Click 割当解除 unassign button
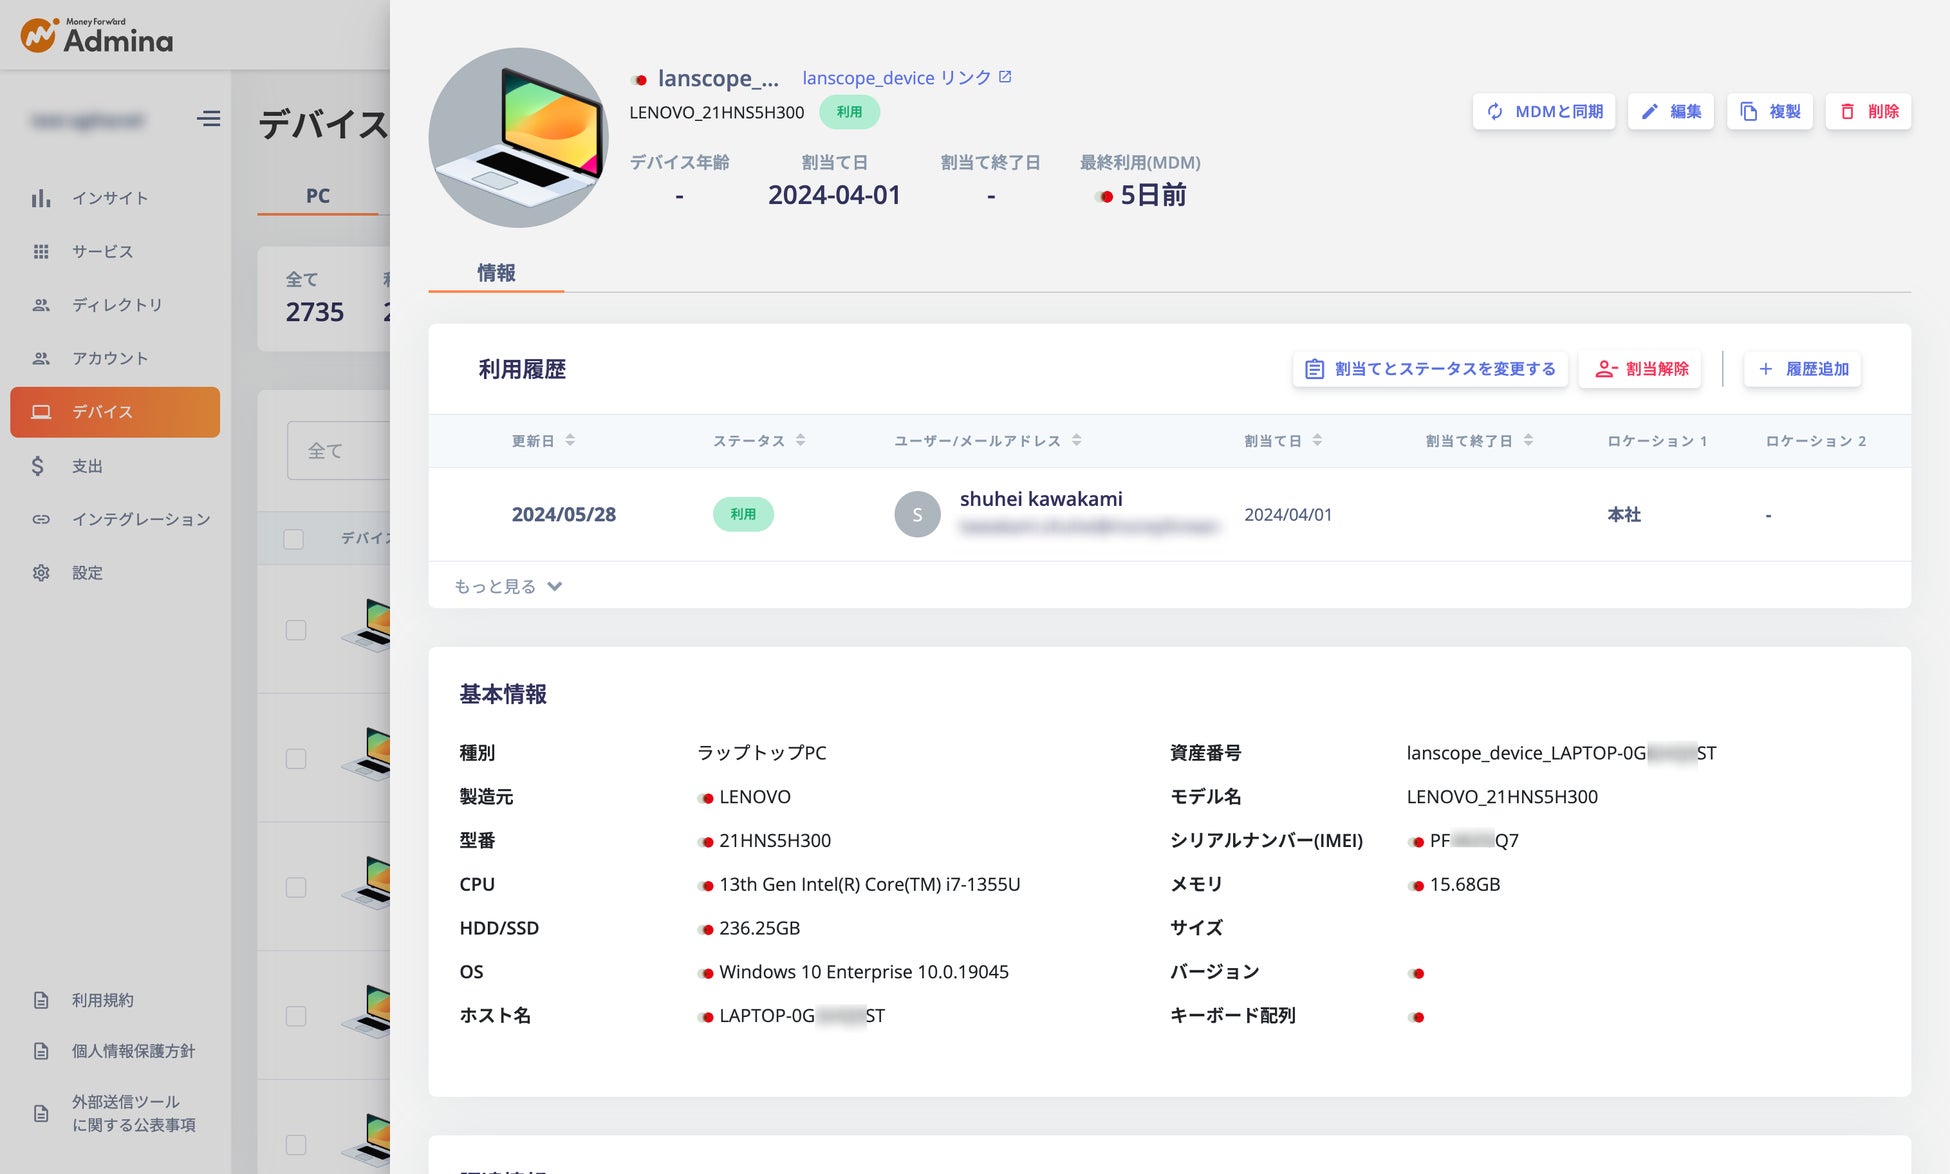 point(1641,369)
